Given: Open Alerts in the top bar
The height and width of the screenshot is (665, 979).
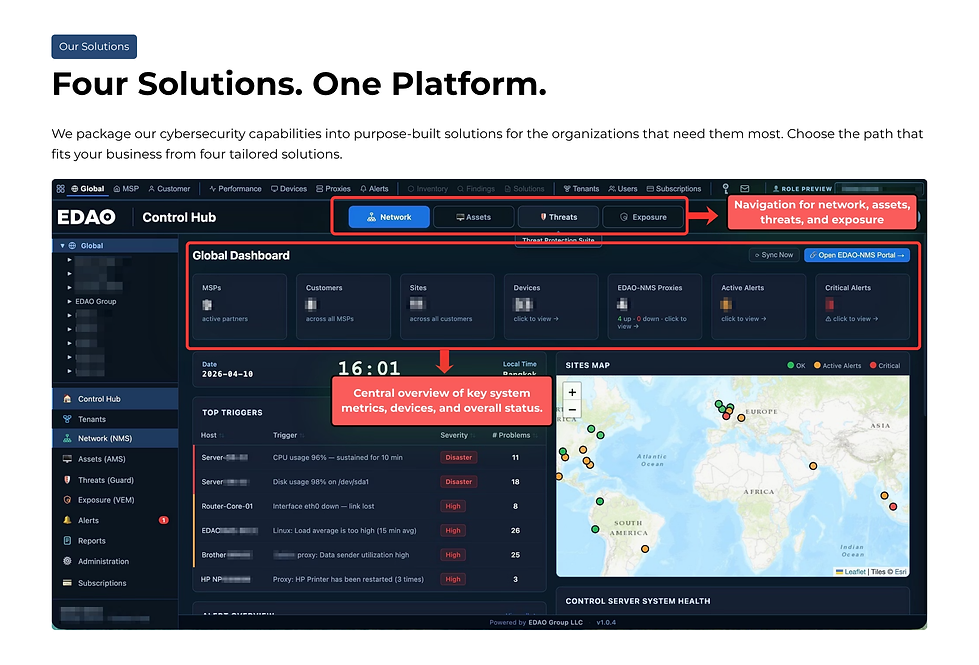Looking at the screenshot, I should point(374,189).
